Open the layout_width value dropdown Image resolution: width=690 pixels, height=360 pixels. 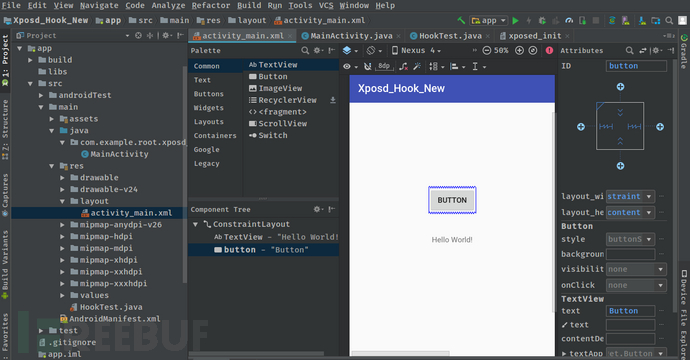[649, 196]
